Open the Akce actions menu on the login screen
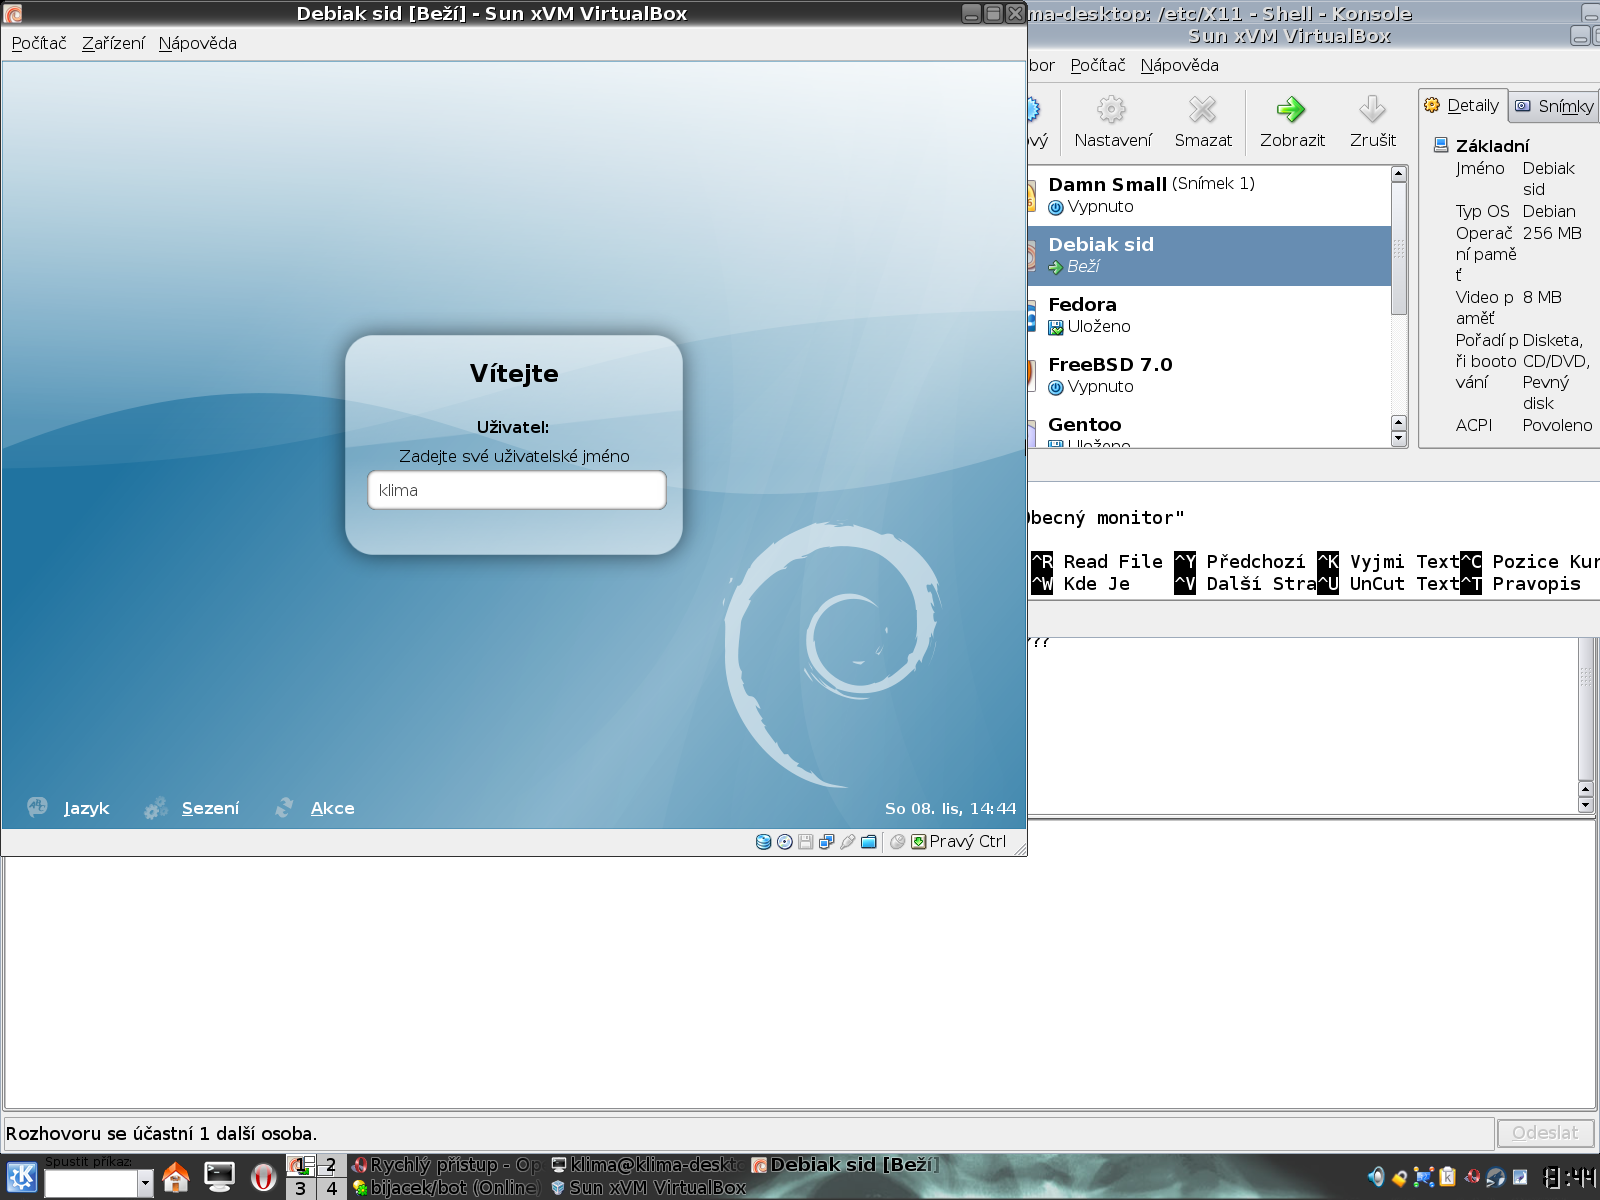The width and height of the screenshot is (1600, 1200). 315,808
